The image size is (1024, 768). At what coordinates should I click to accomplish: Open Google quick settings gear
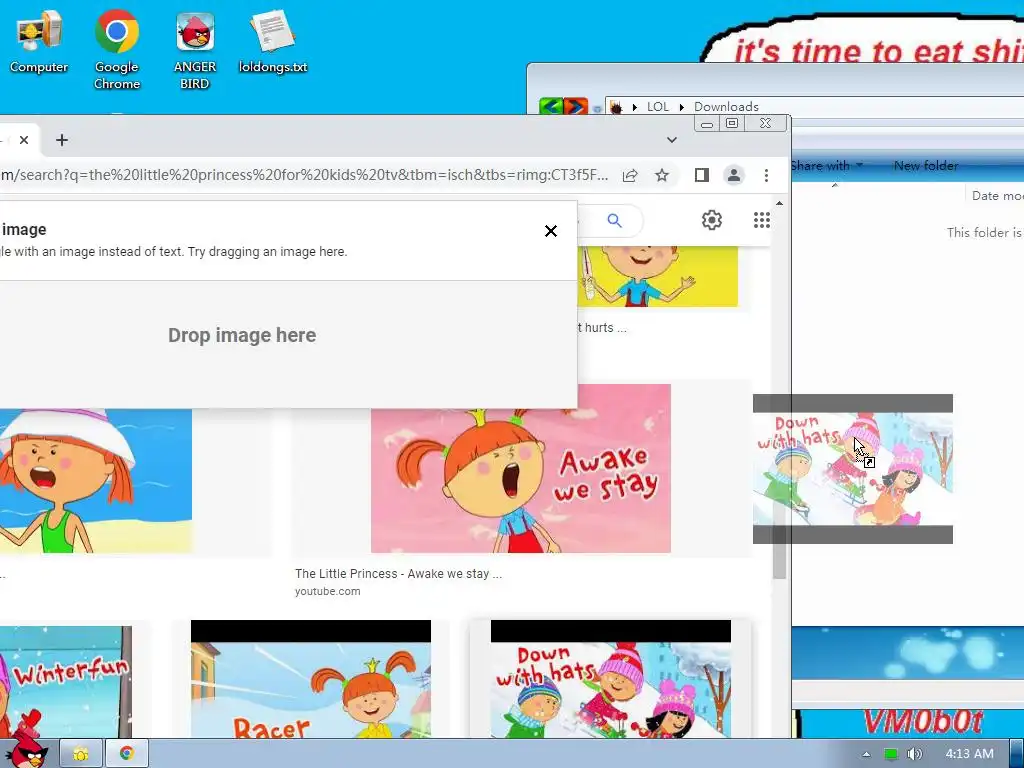point(712,220)
